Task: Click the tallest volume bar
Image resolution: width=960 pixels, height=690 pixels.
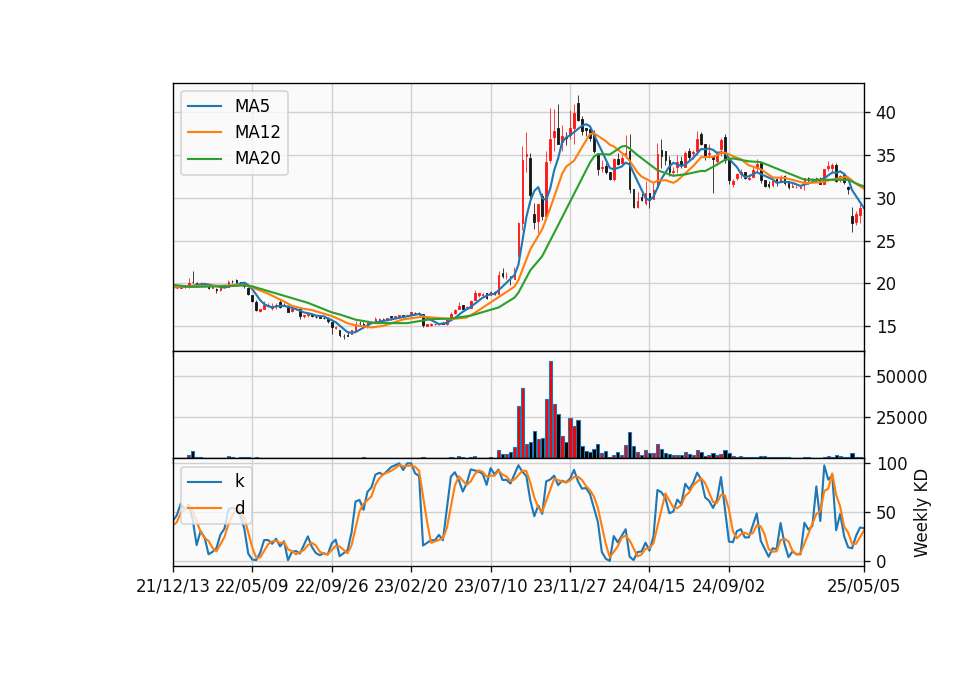Action: click(x=551, y=410)
